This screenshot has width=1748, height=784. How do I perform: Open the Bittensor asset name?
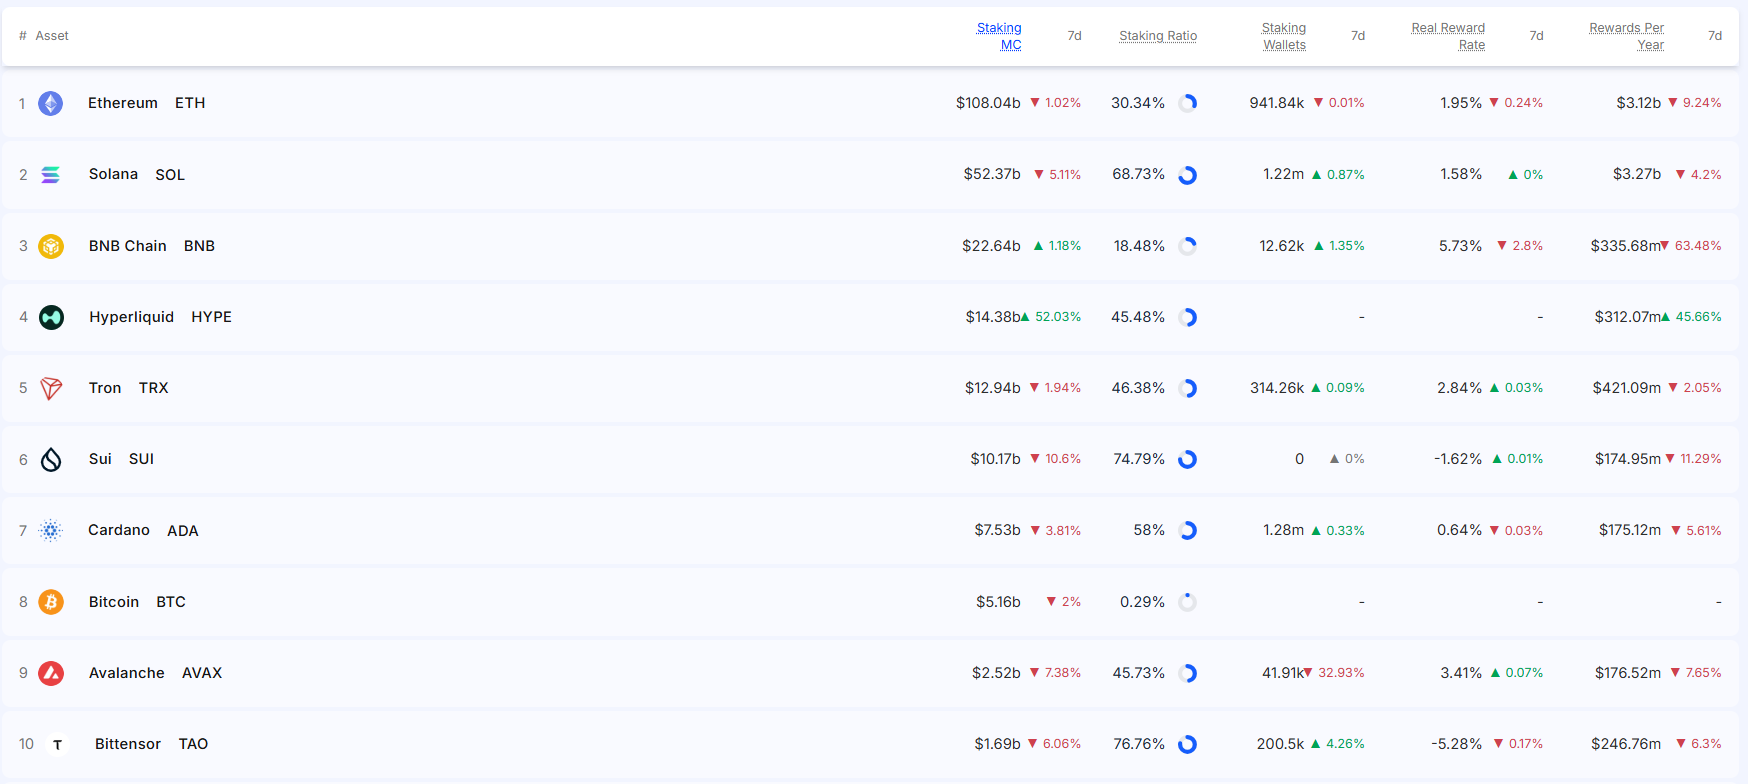click(128, 744)
